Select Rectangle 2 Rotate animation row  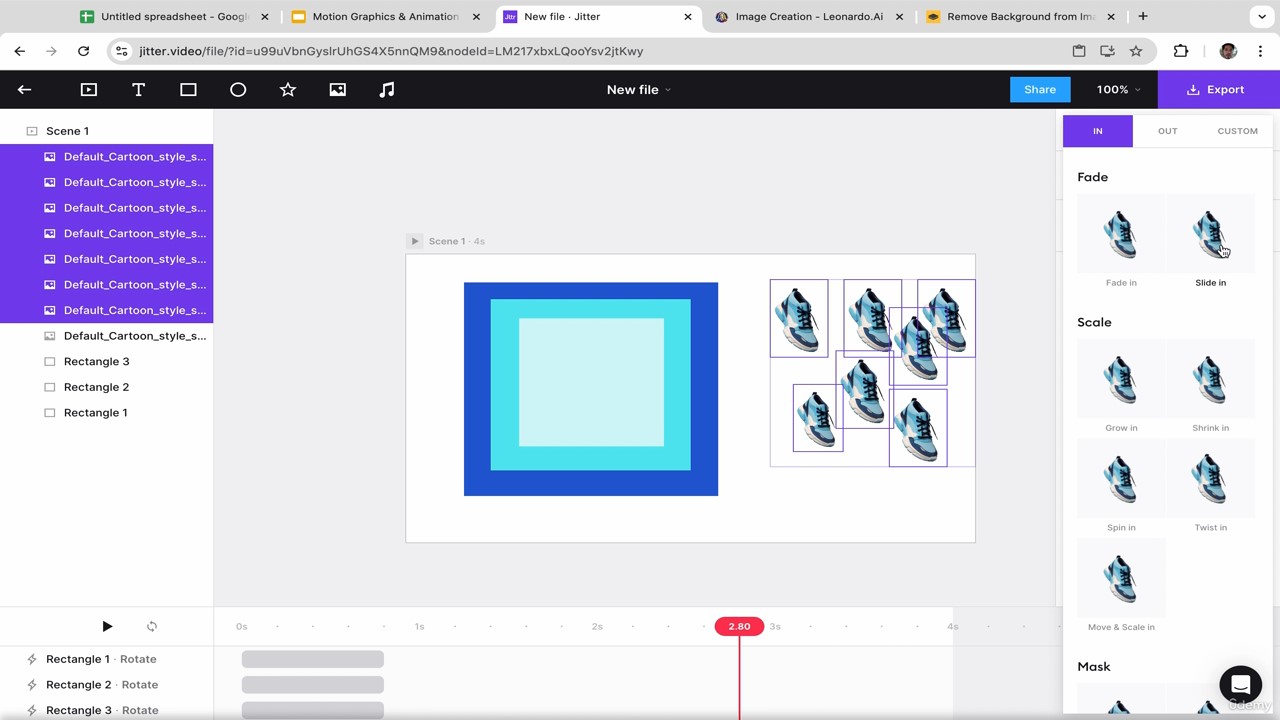coord(106,685)
